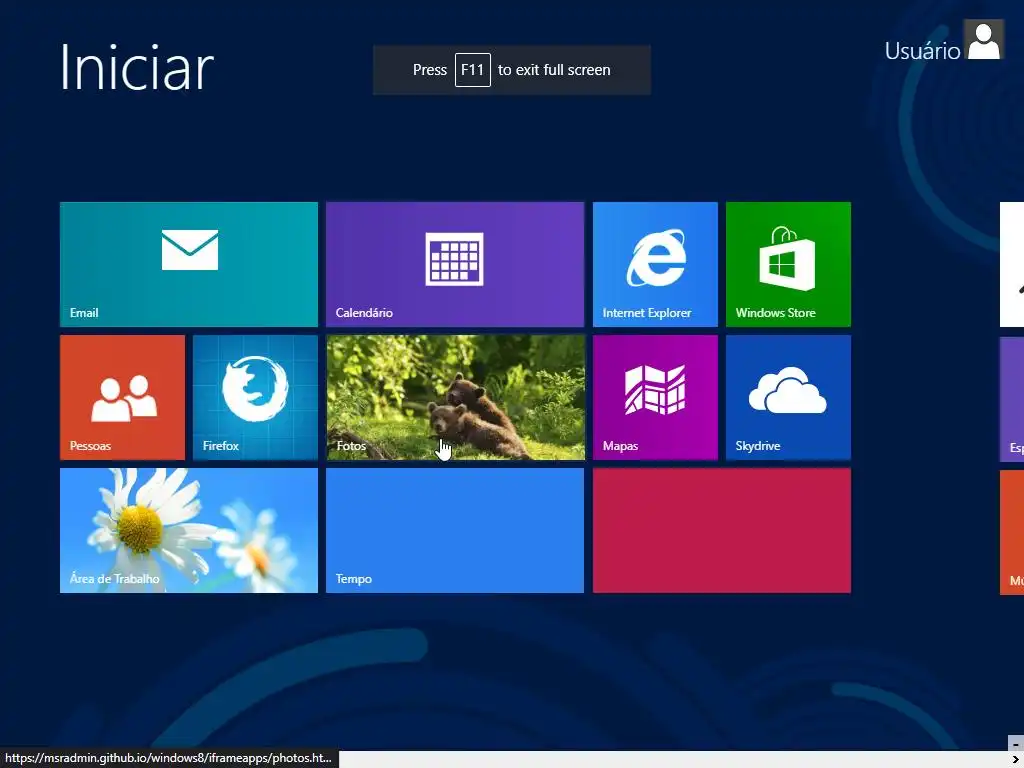Click the horizontal scrollbar right arrow

[x=1016, y=760]
